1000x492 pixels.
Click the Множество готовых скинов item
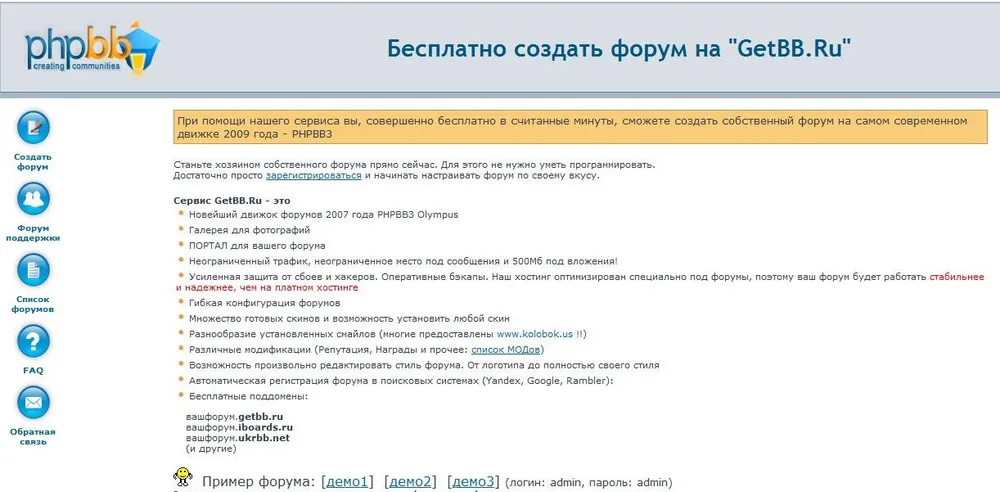click(x=349, y=318)
